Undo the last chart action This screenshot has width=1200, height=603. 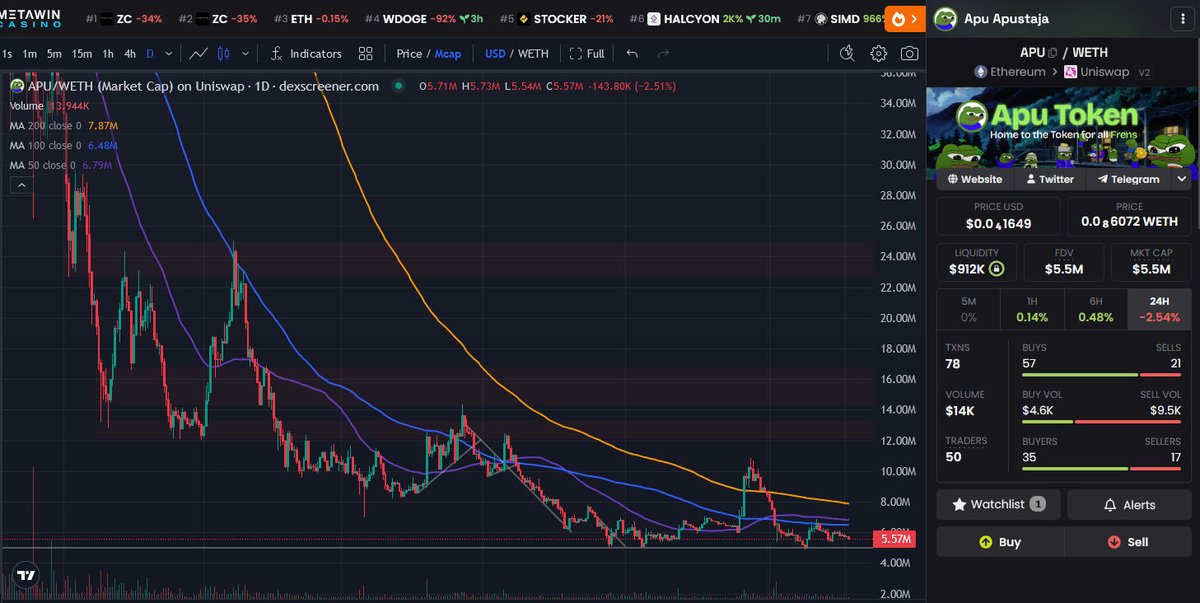click(632, 53)
